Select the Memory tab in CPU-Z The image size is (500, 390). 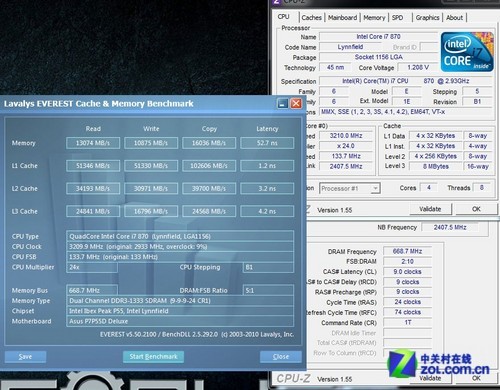[374, 18]
